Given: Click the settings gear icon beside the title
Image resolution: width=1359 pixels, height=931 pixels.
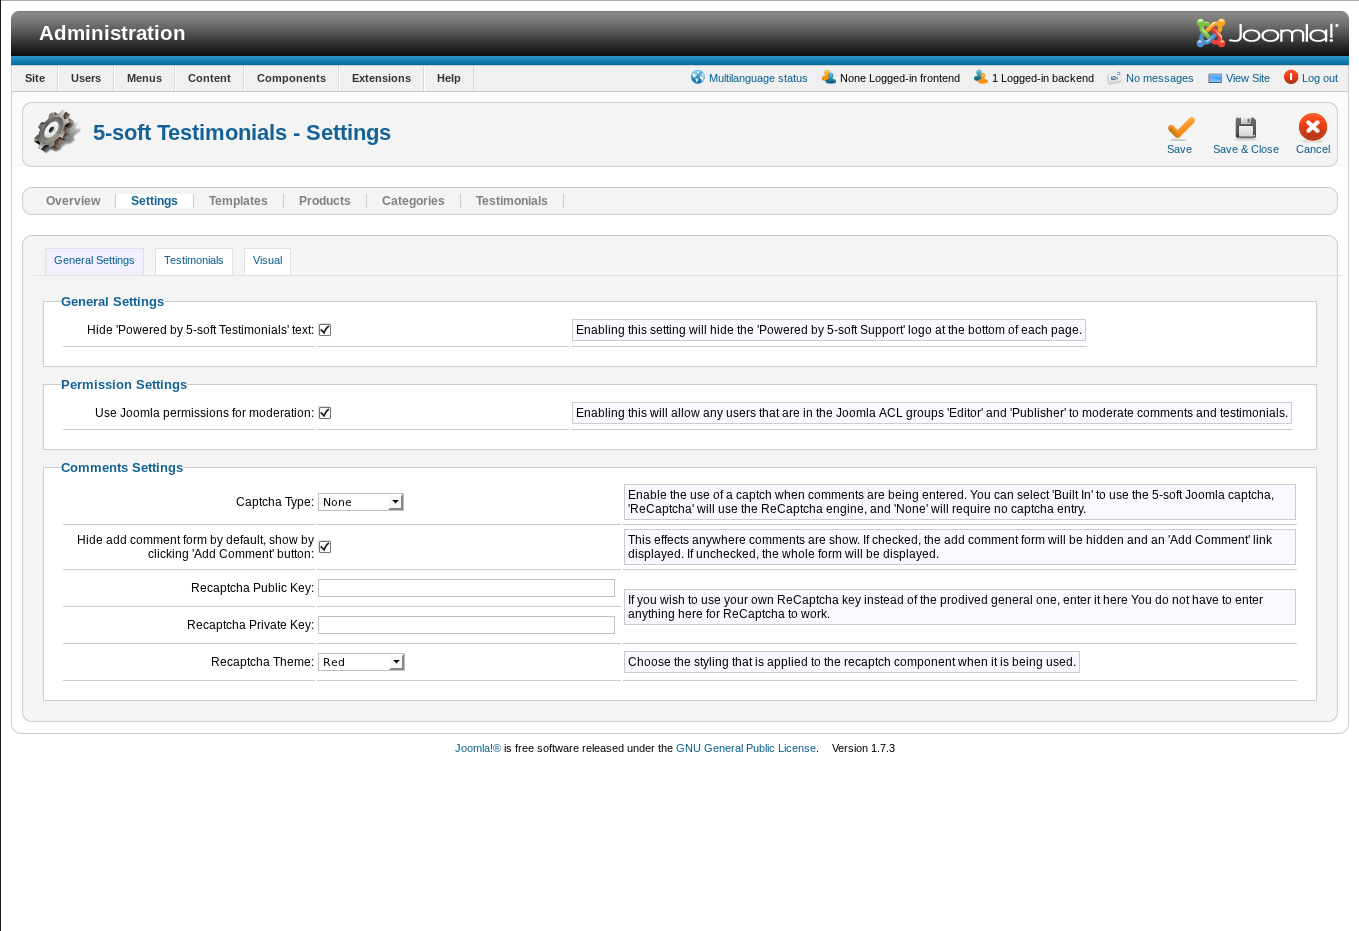Looking at the screenshot, I should 57,132.
